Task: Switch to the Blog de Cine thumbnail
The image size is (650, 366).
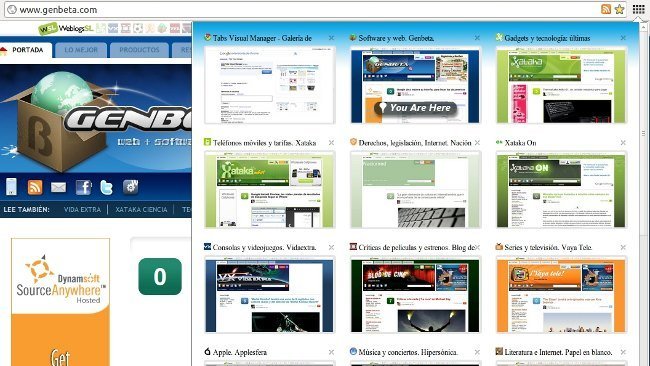Action: tap(415, 294)
